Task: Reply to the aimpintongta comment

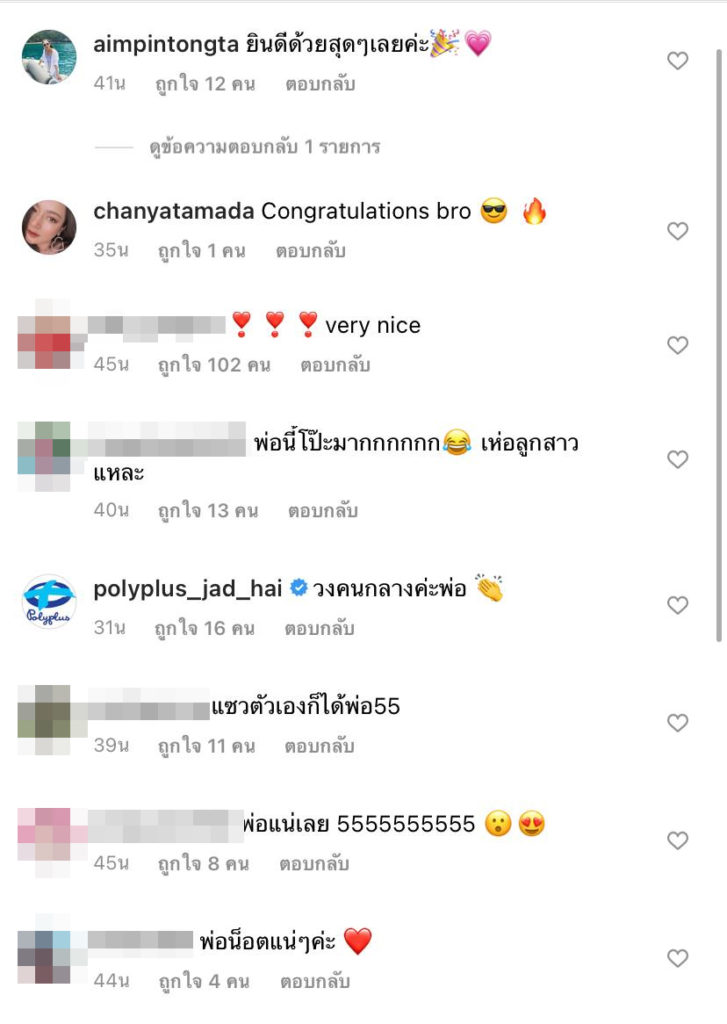Action: [x=320, y=84]
